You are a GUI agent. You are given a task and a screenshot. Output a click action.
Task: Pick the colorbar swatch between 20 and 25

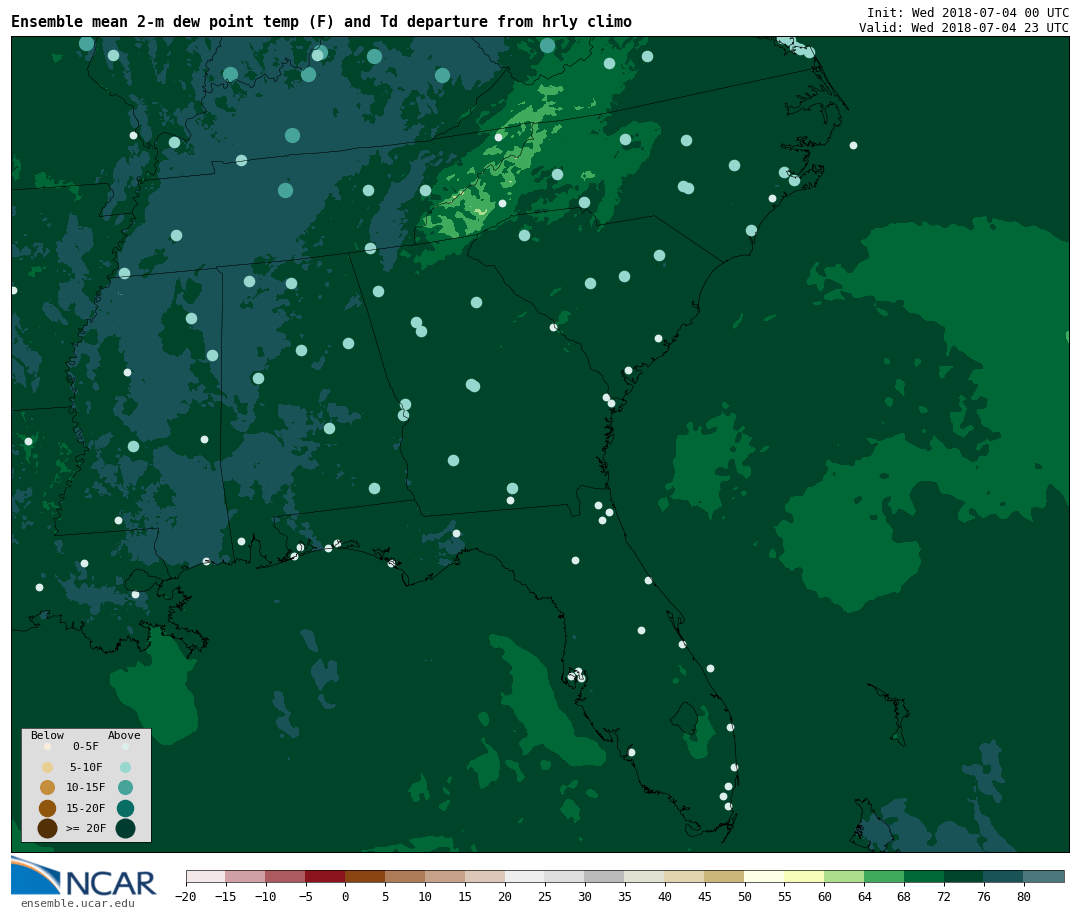[526, 876]
